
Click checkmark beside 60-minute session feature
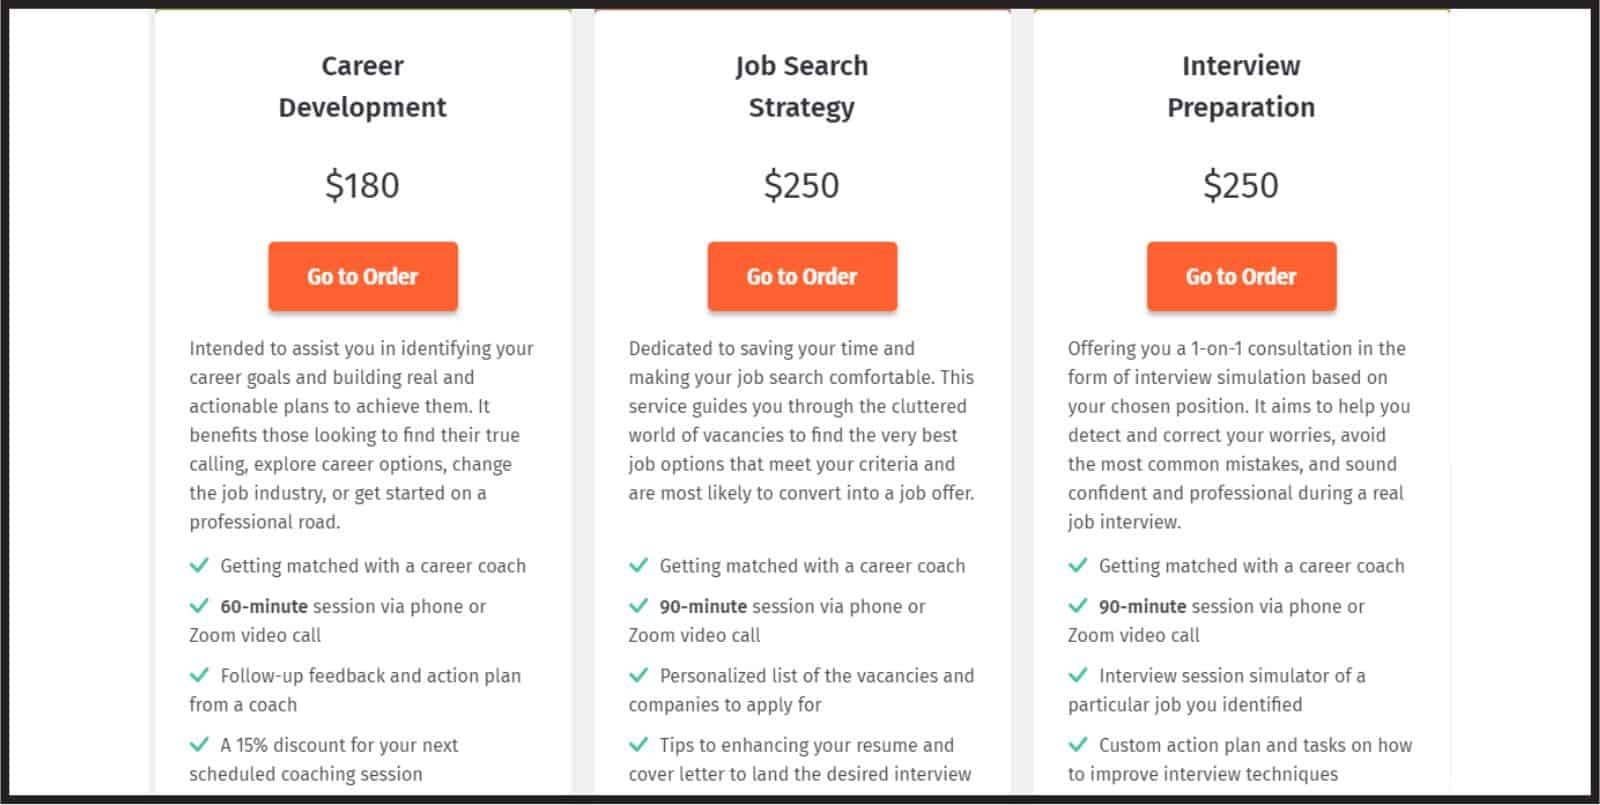tap(199, 606)
